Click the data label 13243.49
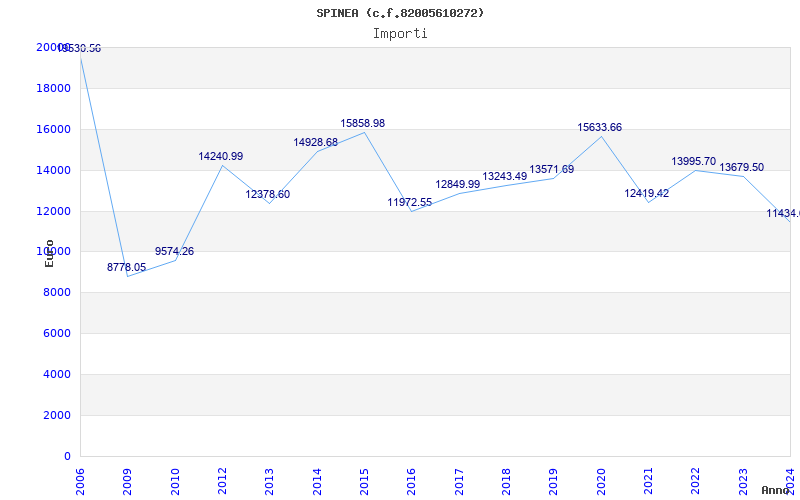800x500 pixels. coord(505,176)
